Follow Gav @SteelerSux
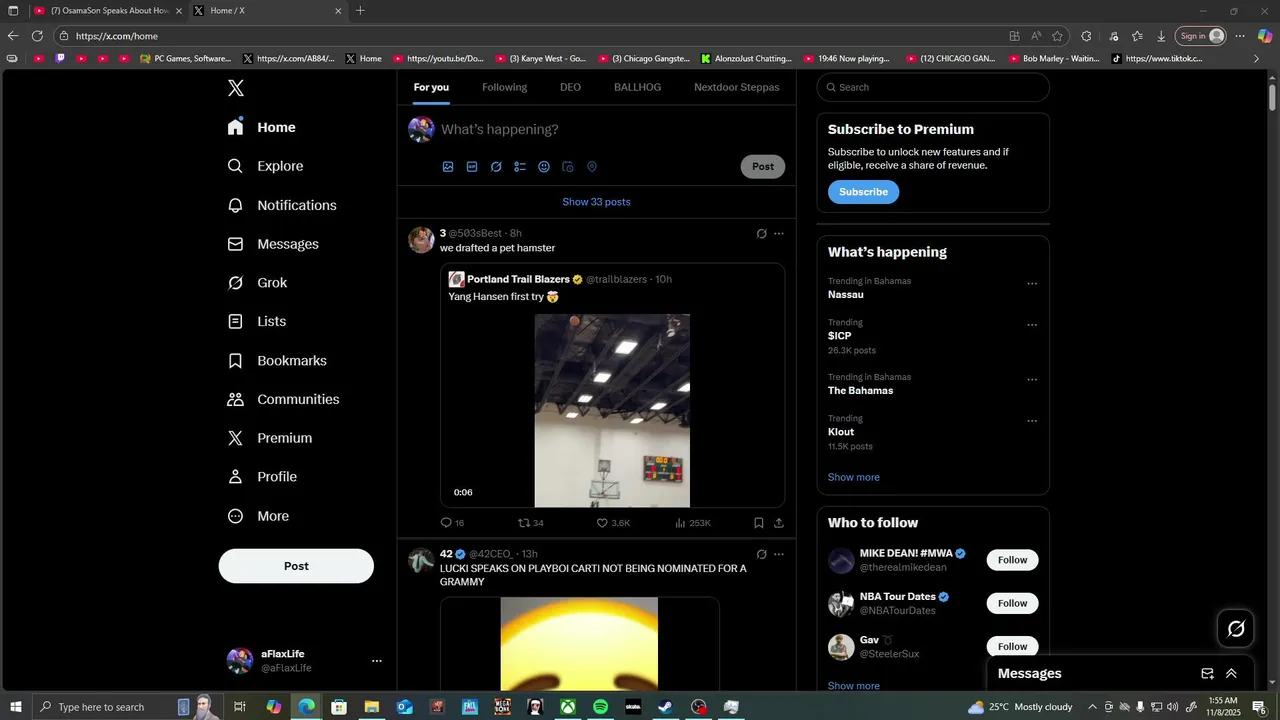Viewport: 1280px width, 720px height. [x=1012, y=646]
